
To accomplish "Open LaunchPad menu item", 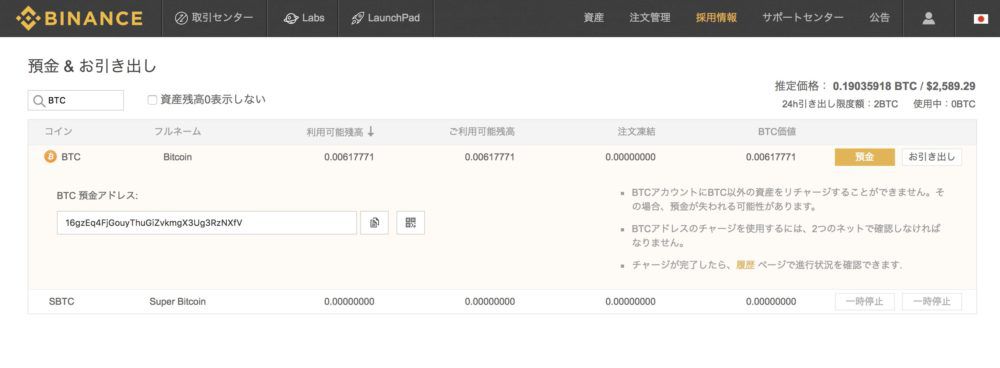I will click(385, 18).
